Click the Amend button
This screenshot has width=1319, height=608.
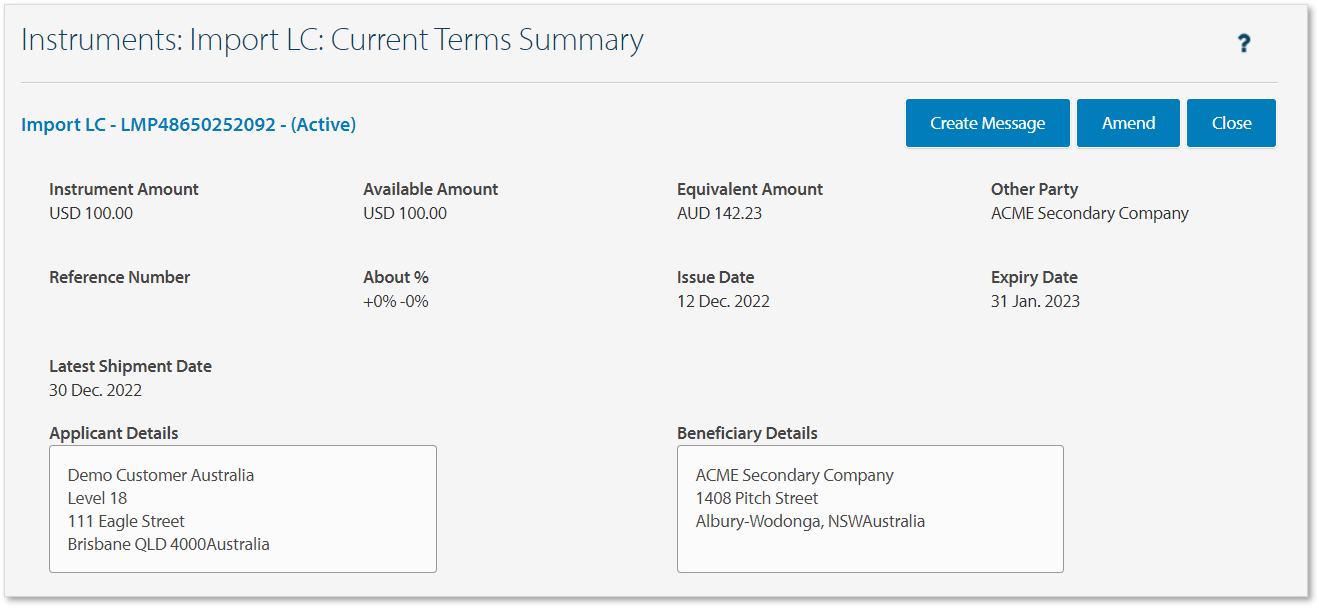click(x=1128, y=123)
